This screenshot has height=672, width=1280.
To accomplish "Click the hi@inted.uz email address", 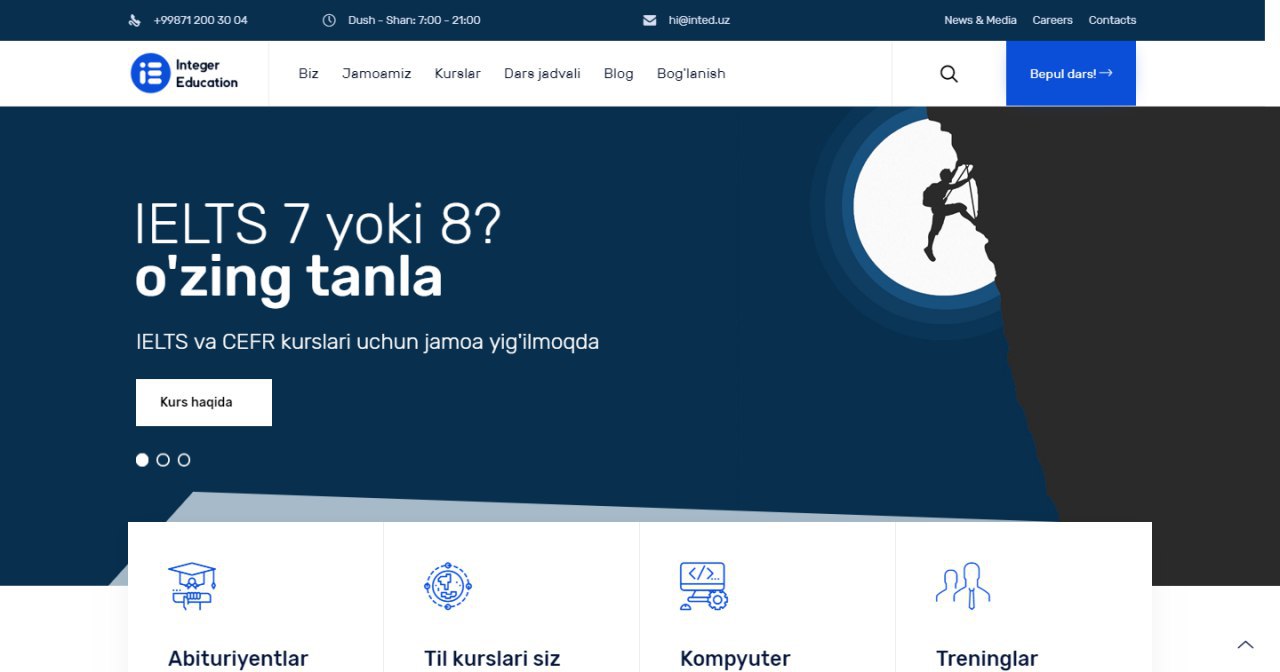I will (x=699, y=20).
